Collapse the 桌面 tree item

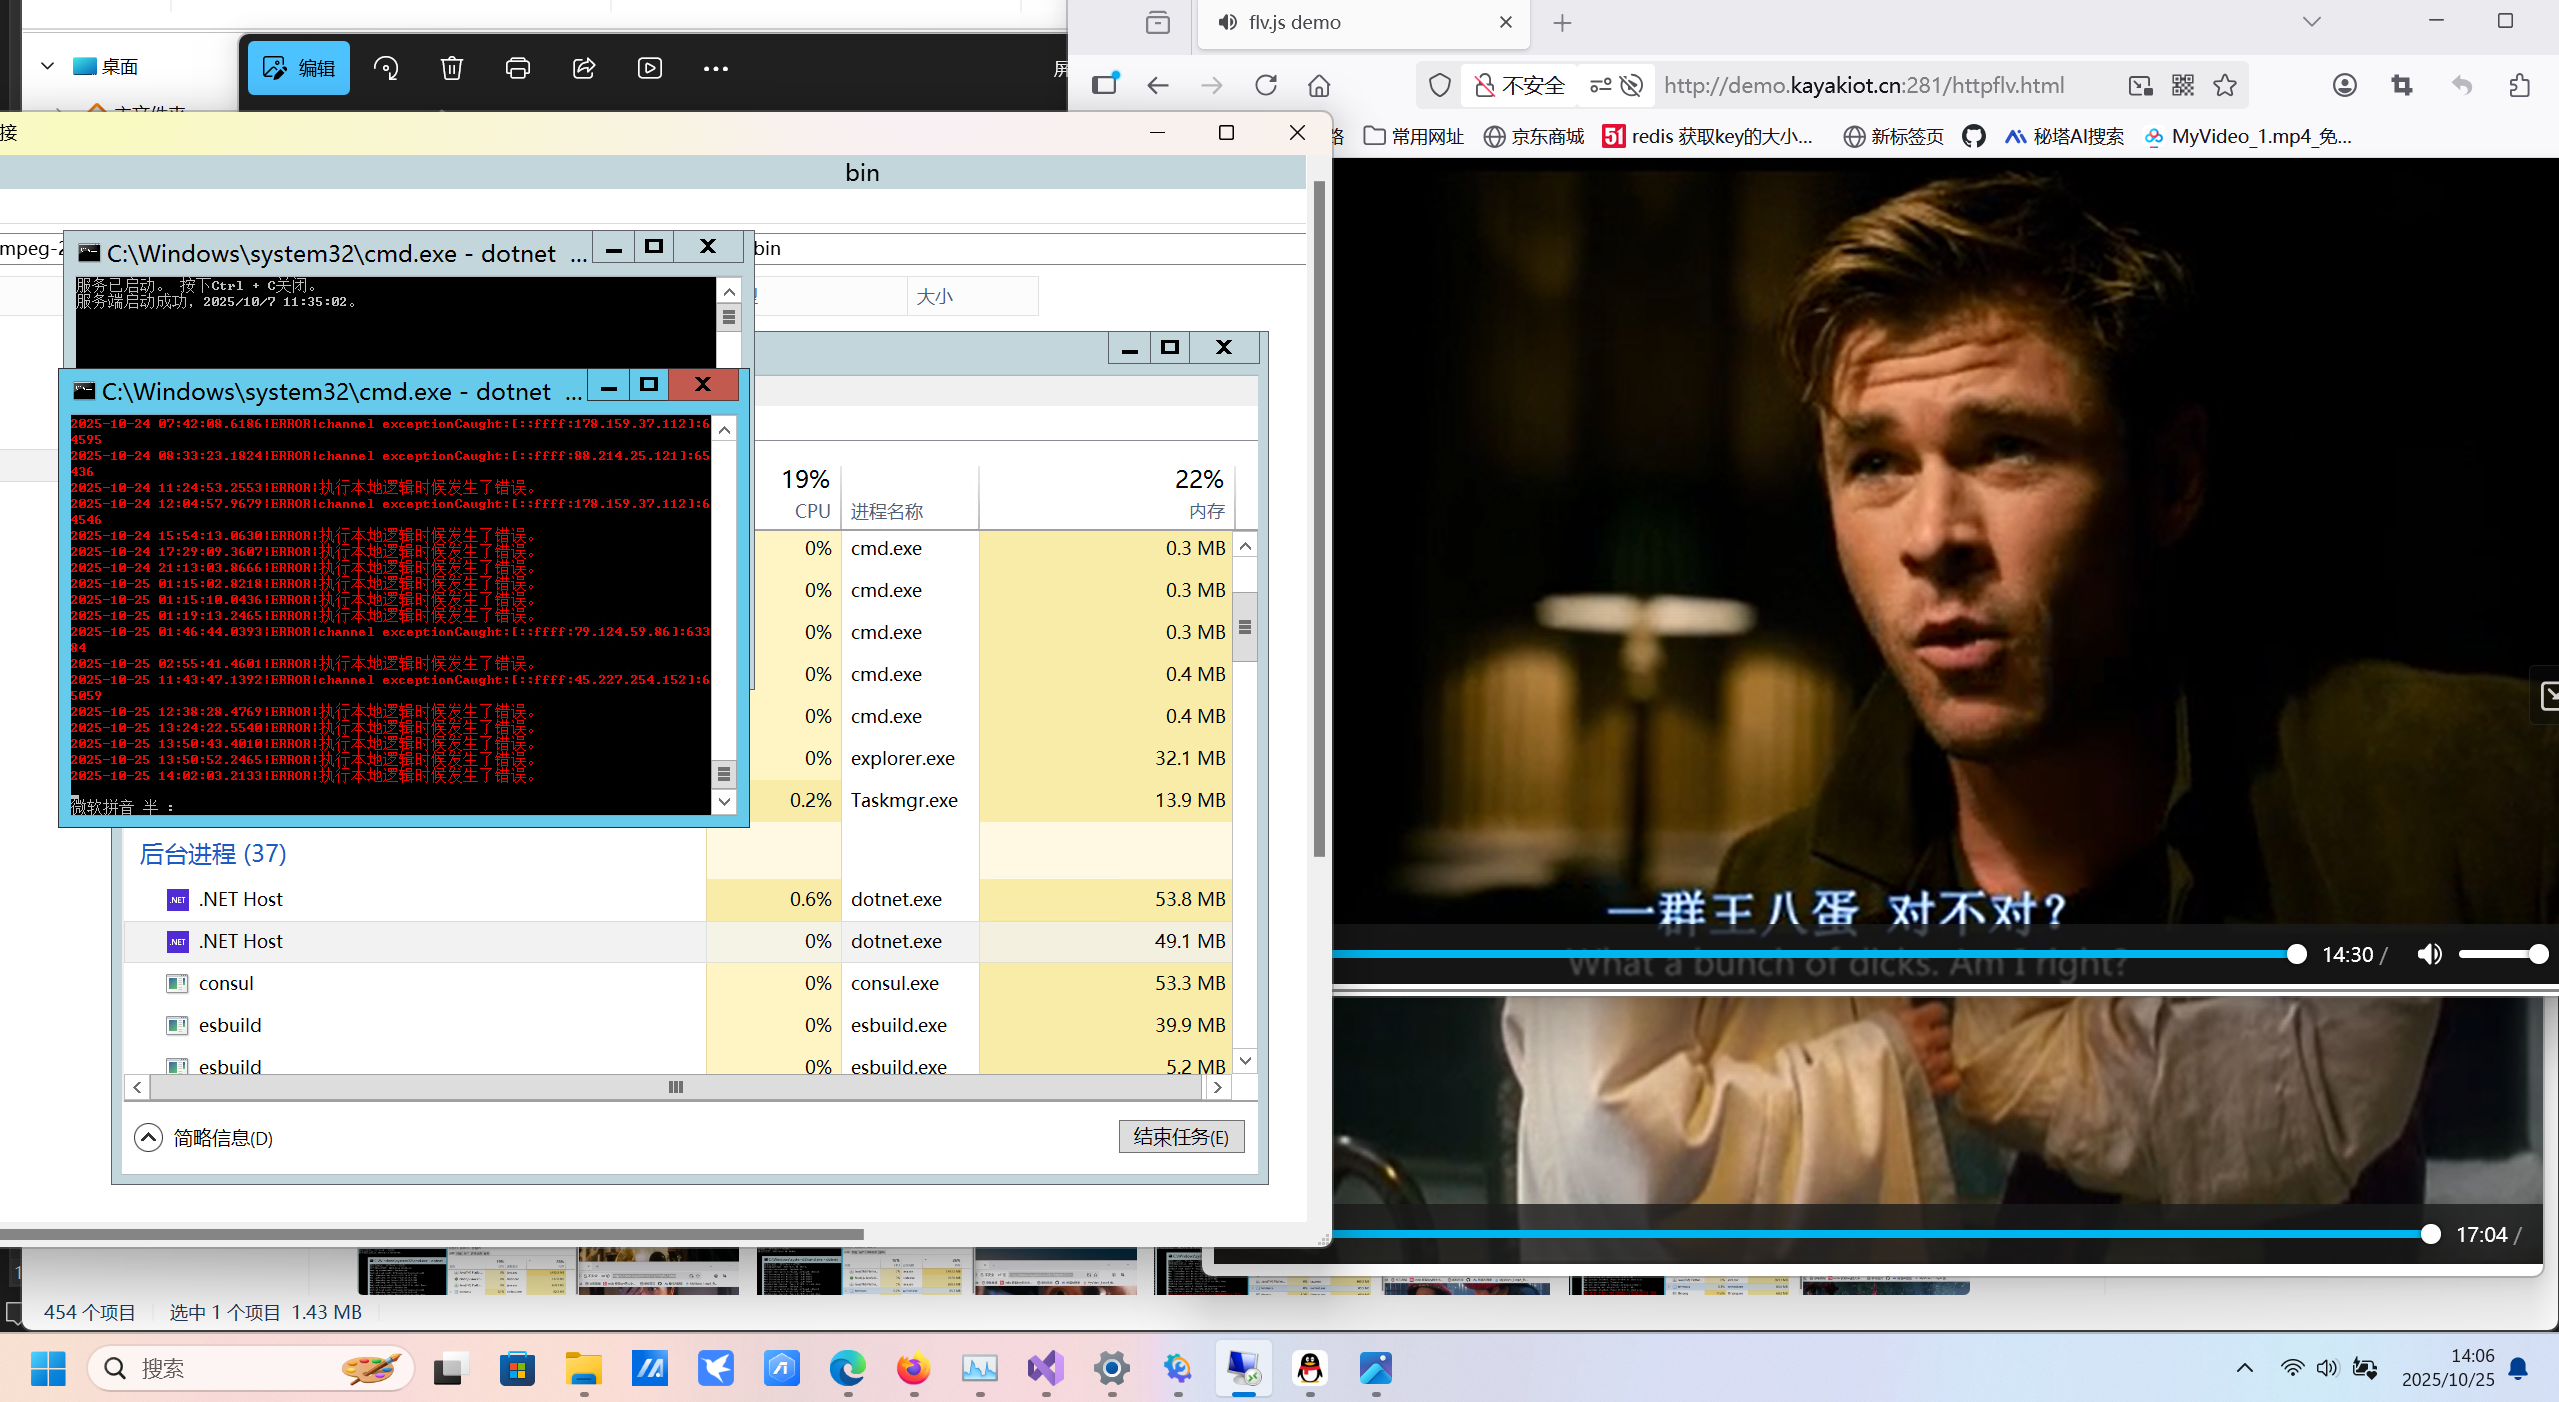click(47, 66)
